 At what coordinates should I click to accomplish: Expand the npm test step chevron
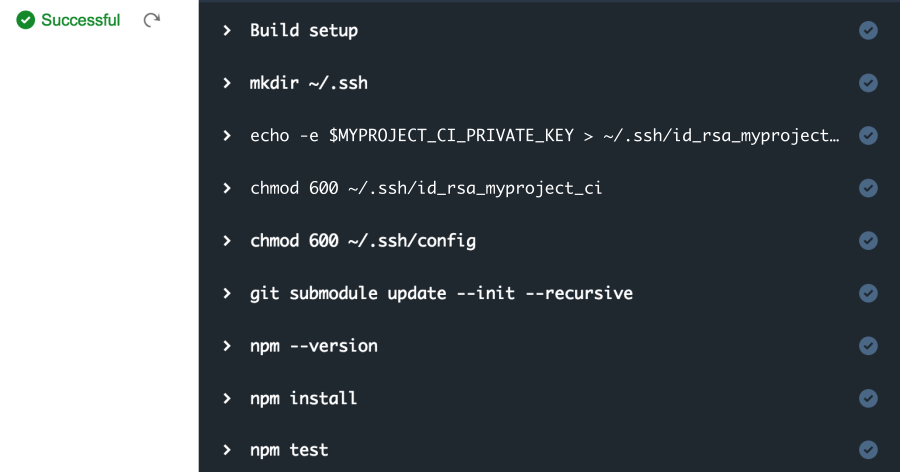click(x=227, y=450)
